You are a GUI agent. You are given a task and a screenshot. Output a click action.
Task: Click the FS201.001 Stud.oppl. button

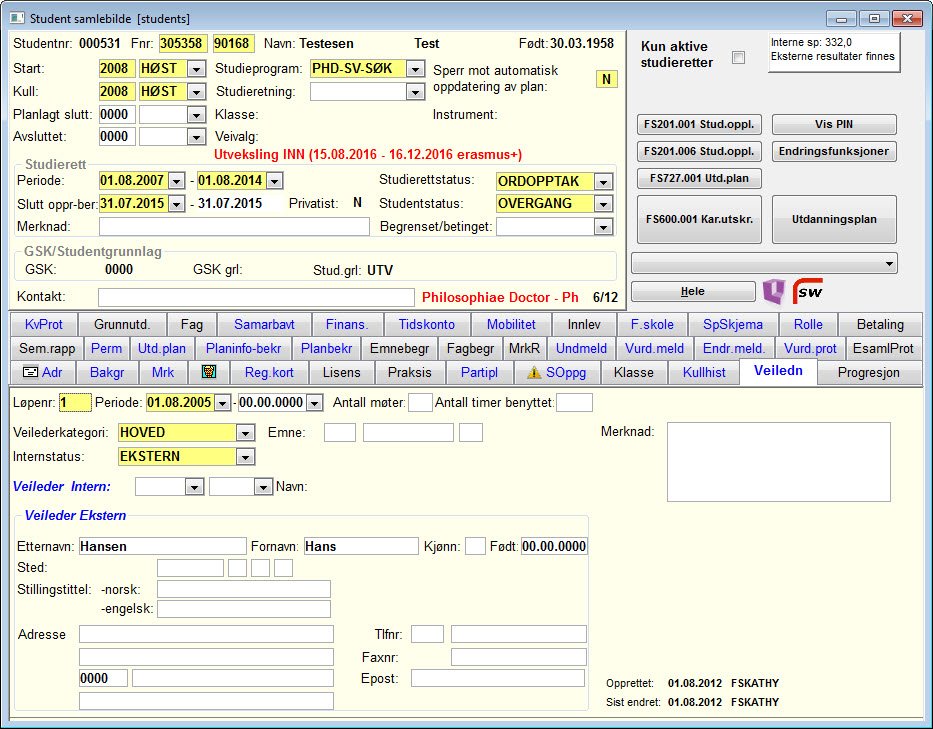[x=699, y=124]
